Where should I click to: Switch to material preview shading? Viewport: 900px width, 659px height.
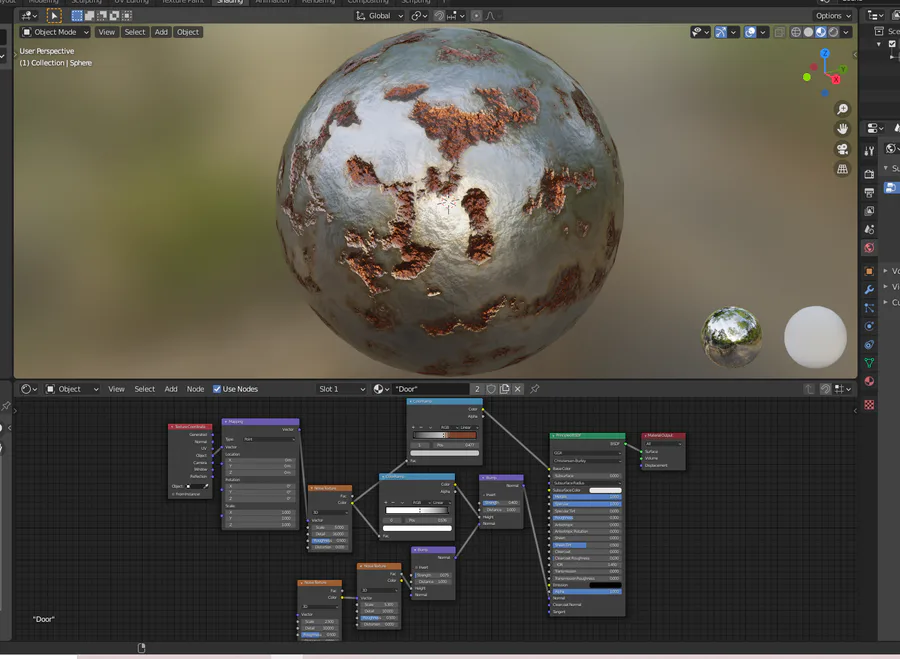pyautogui.click(x=821, y=32)
